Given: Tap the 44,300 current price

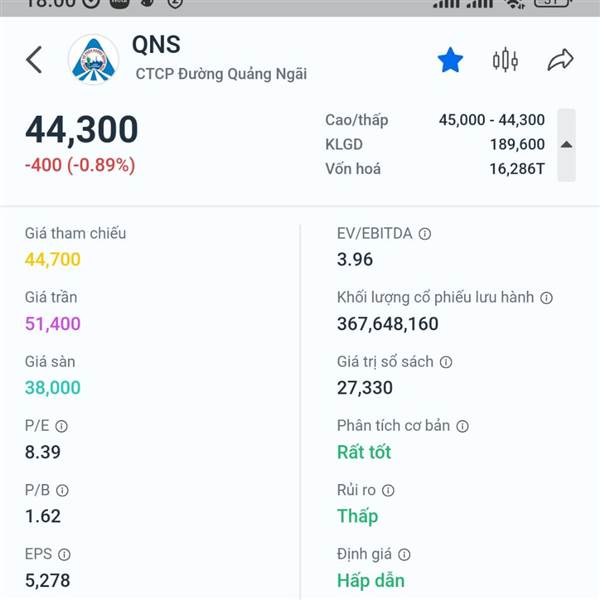Looking at the screenshot, I should tap(82, 130).
